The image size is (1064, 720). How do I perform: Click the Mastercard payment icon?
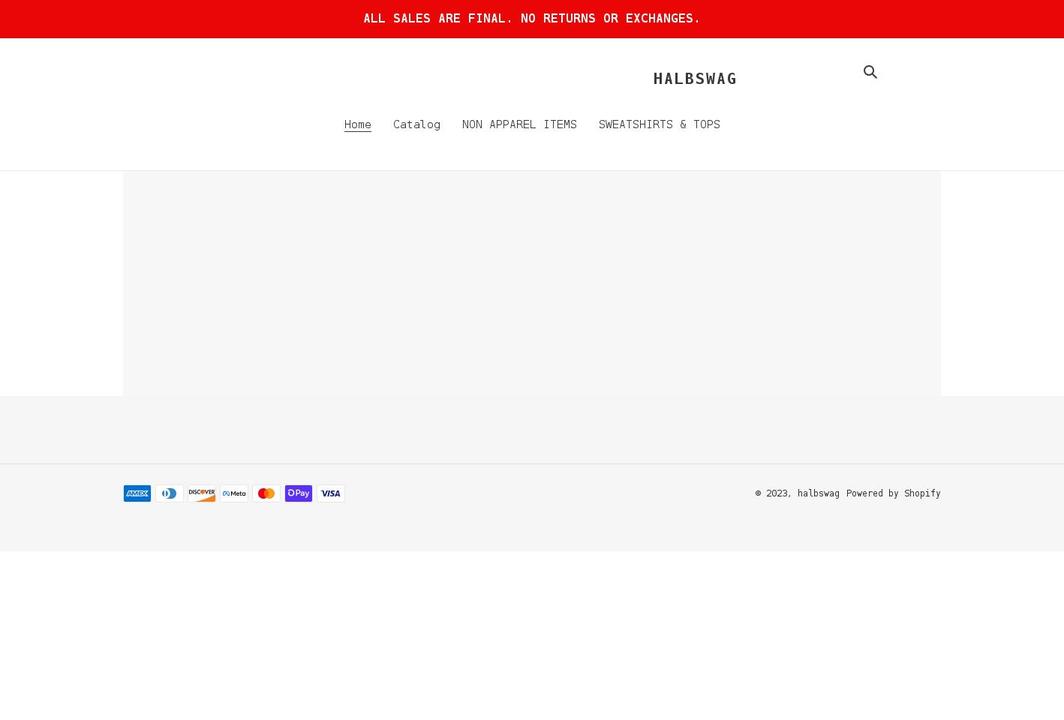point(266,493)
